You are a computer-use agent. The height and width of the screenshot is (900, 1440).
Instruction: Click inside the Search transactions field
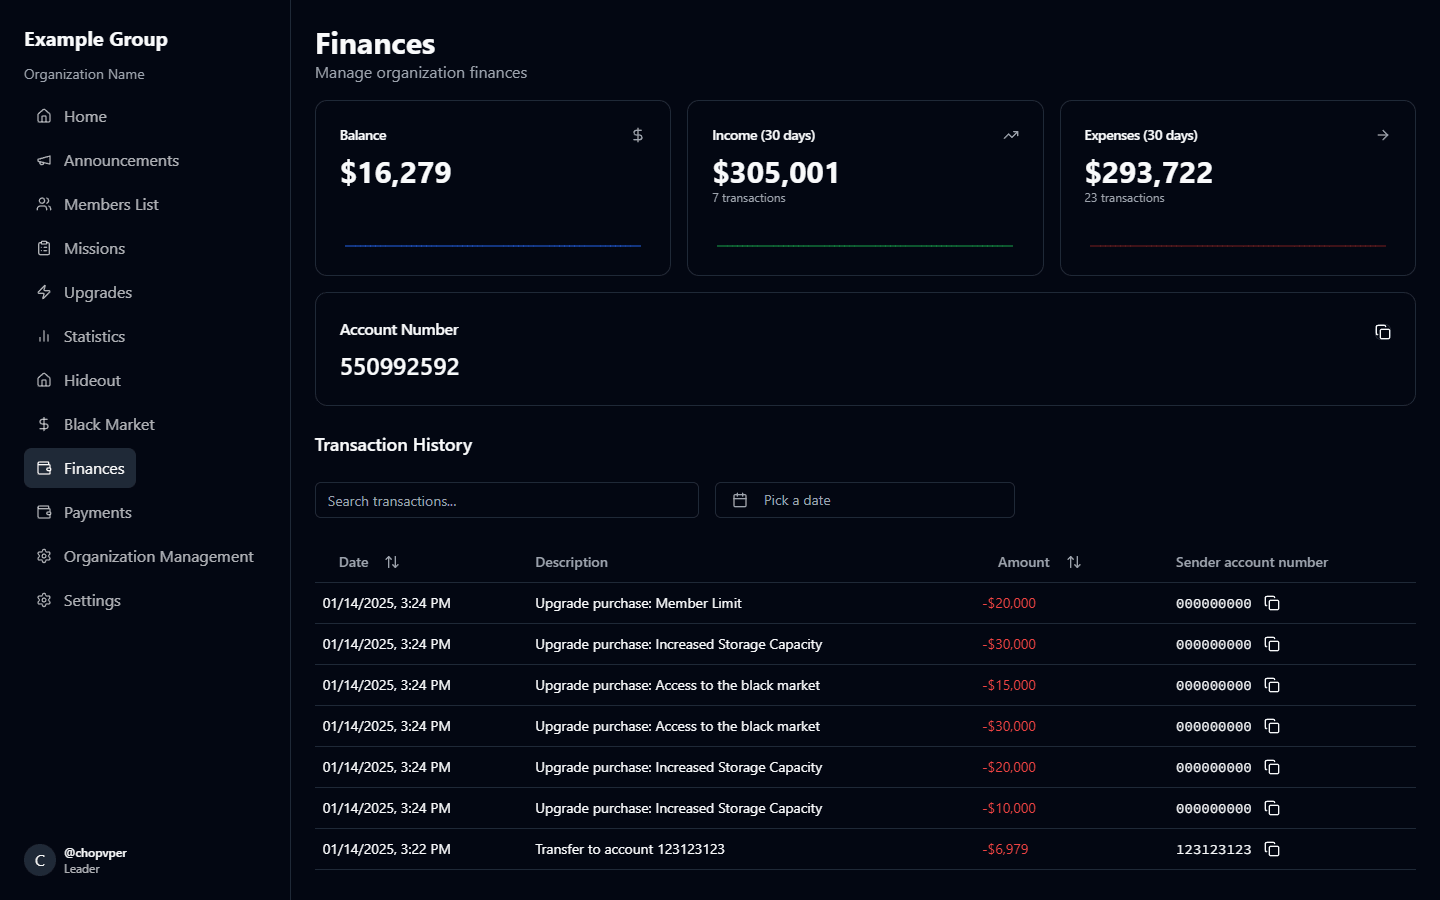coord(507,500)
